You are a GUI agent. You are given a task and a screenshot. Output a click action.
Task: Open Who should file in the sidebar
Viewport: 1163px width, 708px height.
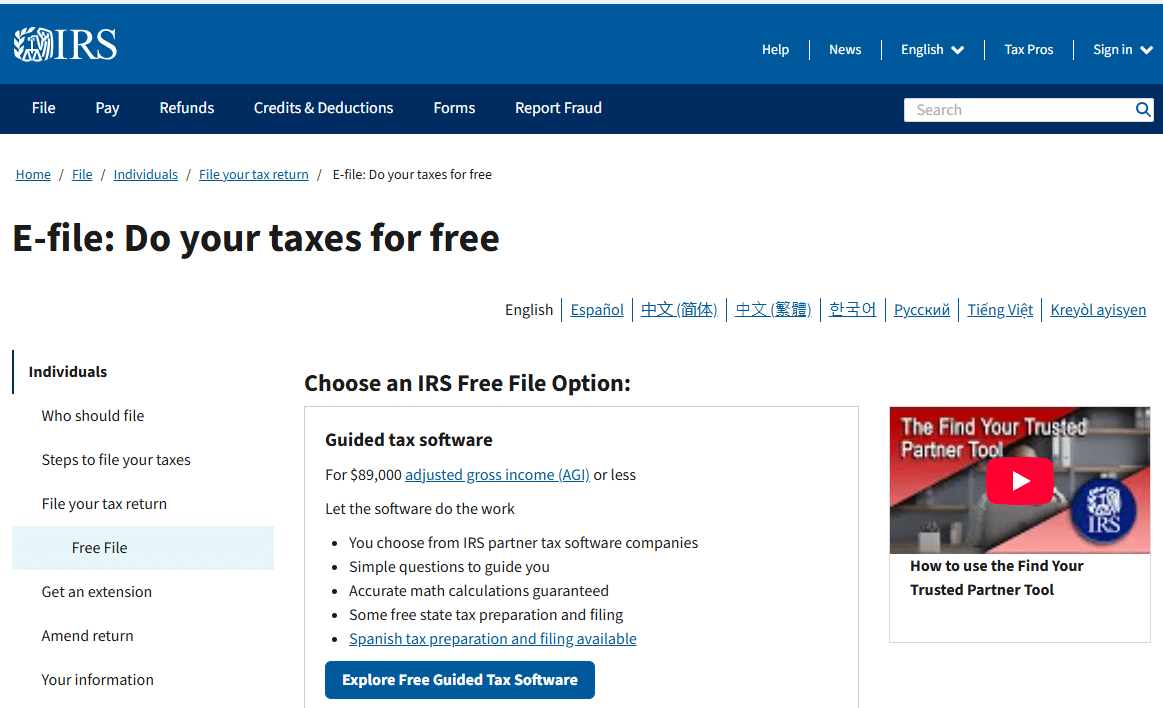tap(92, 415)
